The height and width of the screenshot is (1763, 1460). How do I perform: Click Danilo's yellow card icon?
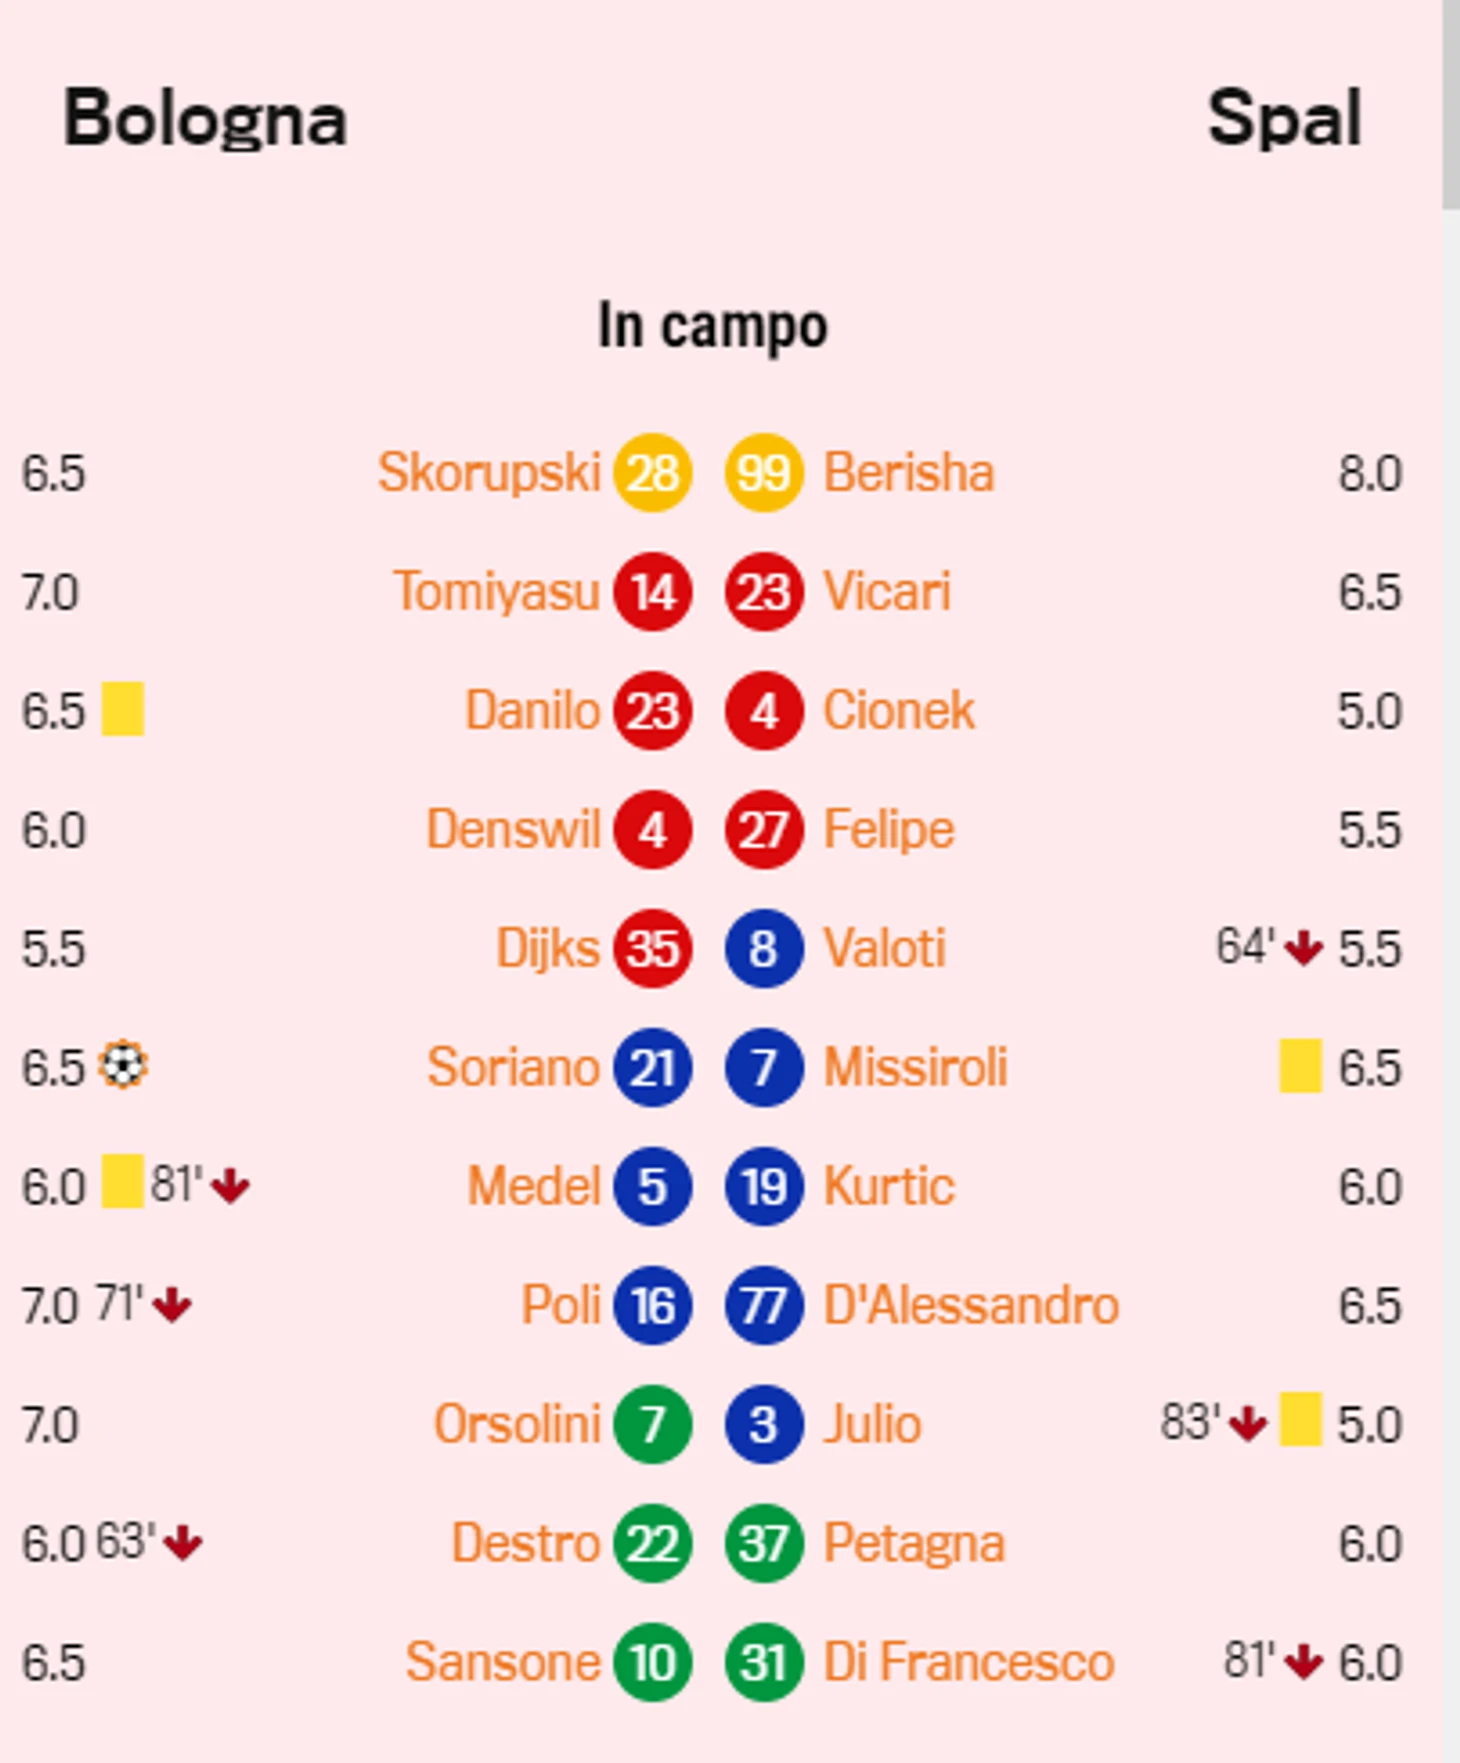point(123,709)
